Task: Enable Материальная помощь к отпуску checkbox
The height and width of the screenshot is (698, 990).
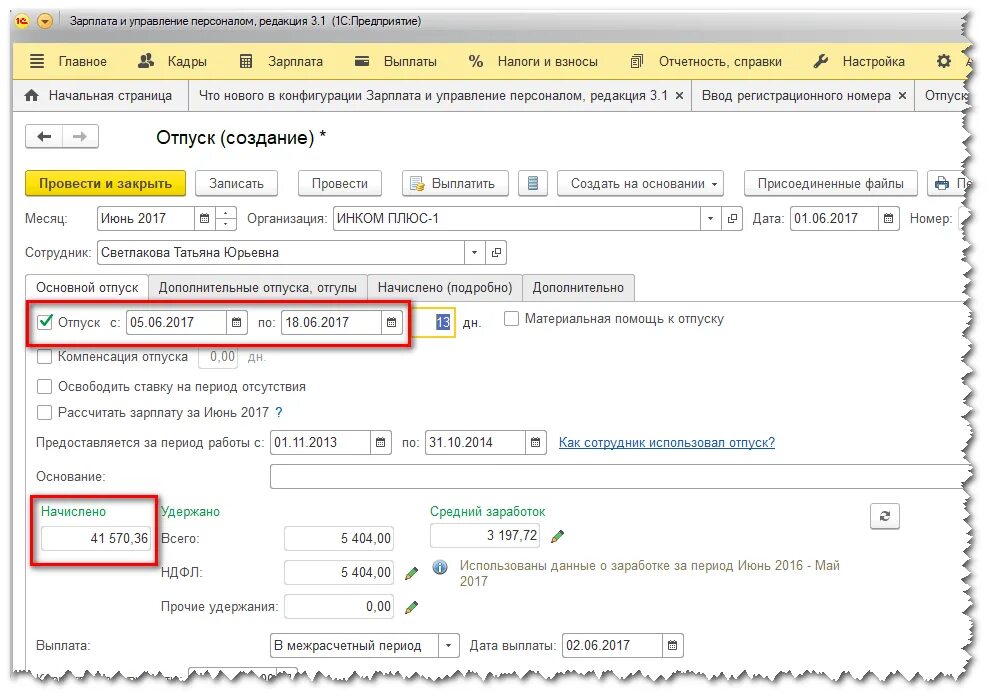Action: tap(511, 319)
